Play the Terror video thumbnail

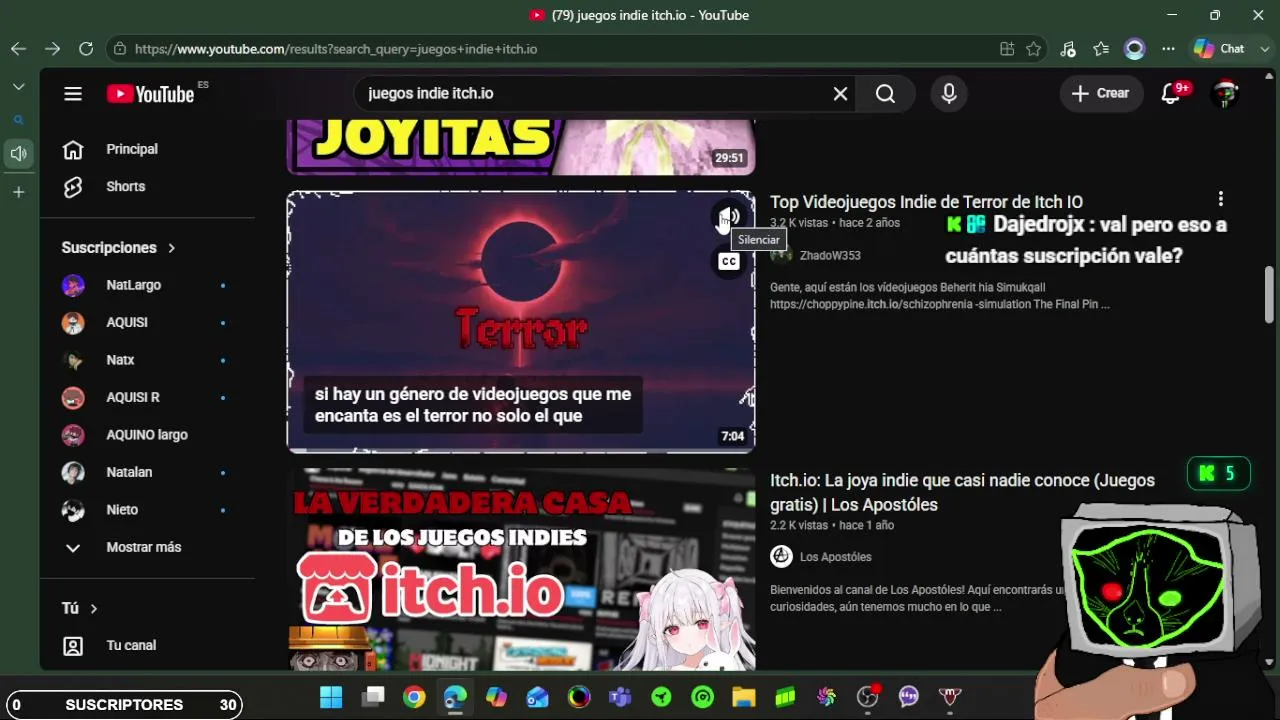[x=521, y=322]
